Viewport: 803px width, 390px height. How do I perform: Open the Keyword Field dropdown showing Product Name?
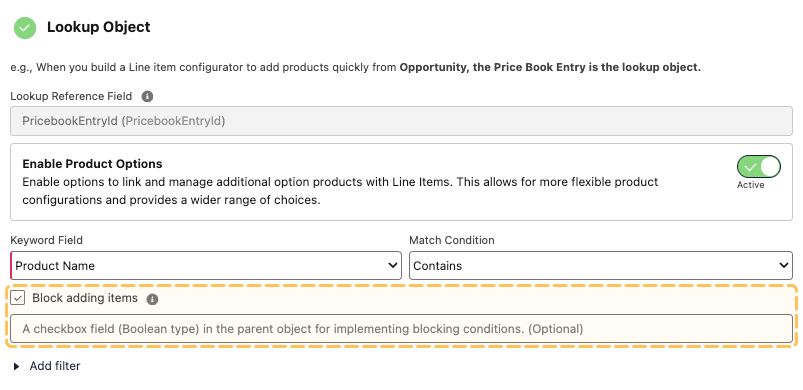(x=206, y=266)
